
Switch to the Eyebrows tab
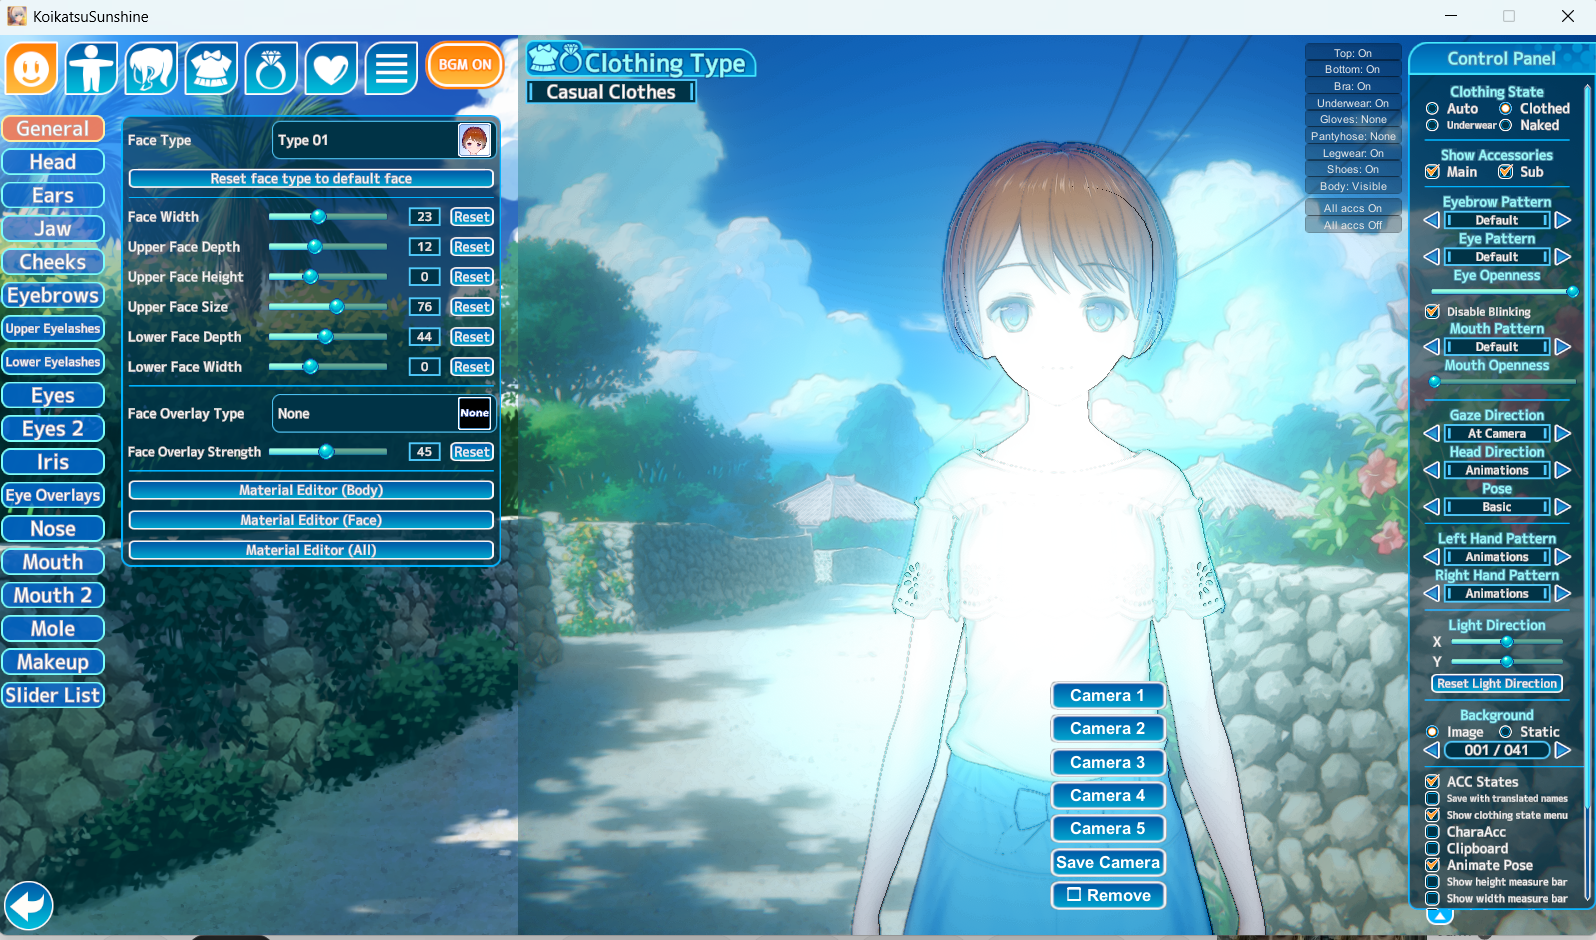[x=53, y=296]
